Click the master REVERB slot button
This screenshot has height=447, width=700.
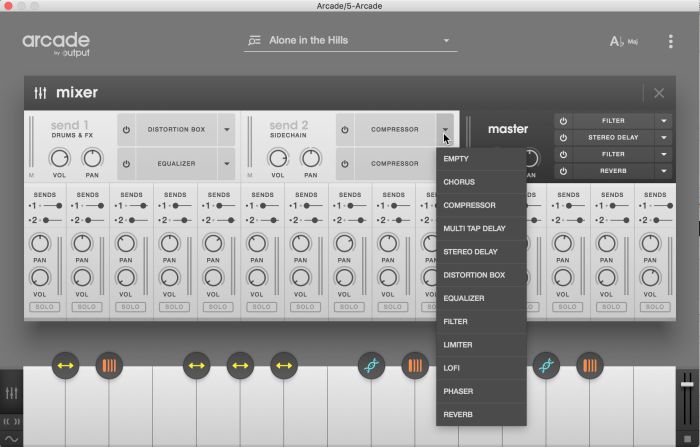(x=613, y=171)
